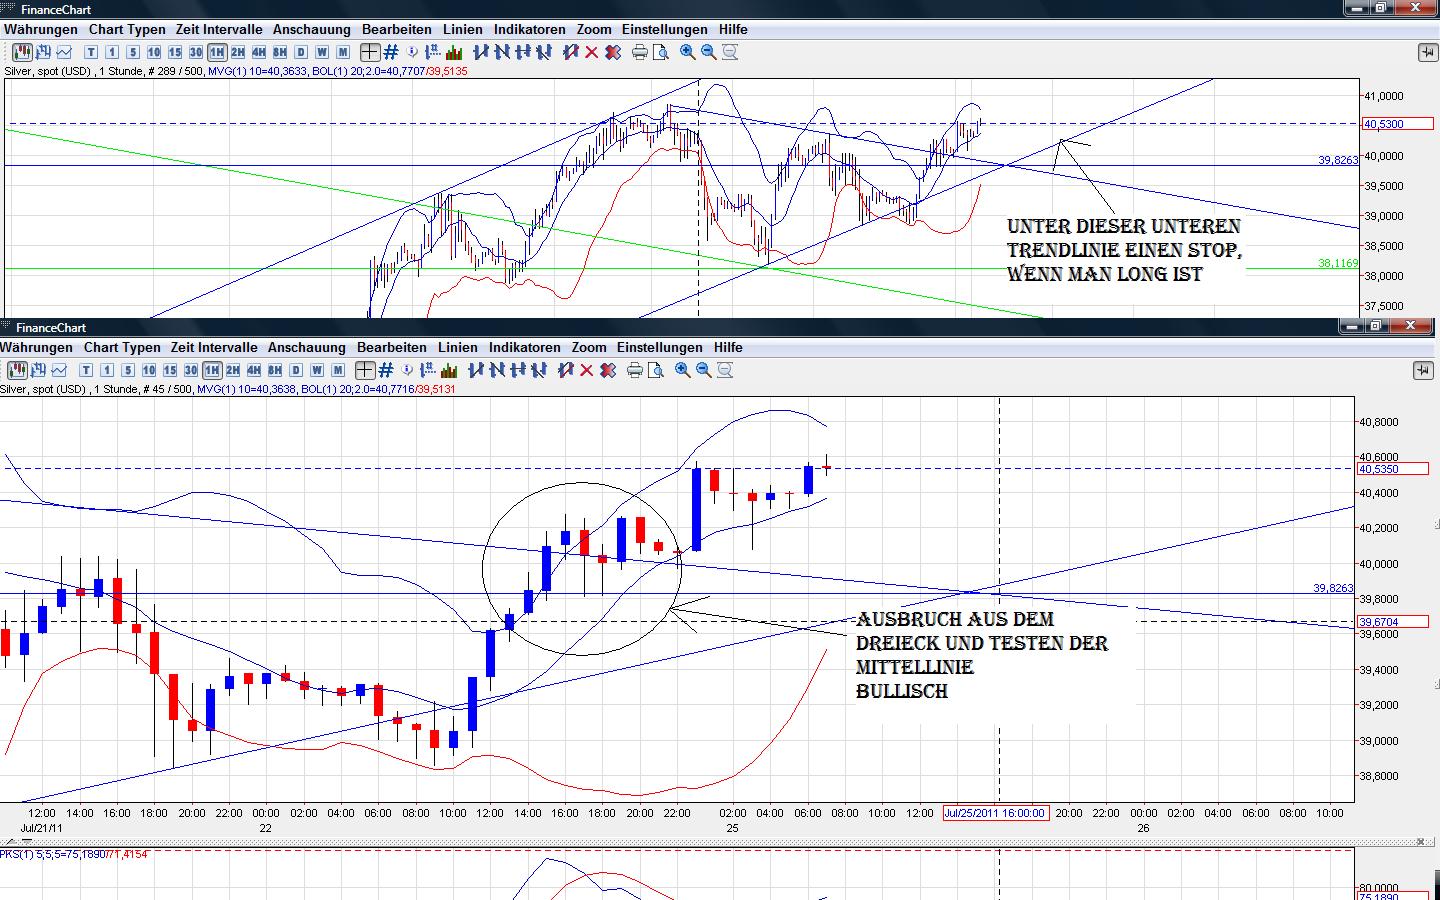Switch upper chart to tick (T) interval
1440x900 pixels.
pos(91,52)
